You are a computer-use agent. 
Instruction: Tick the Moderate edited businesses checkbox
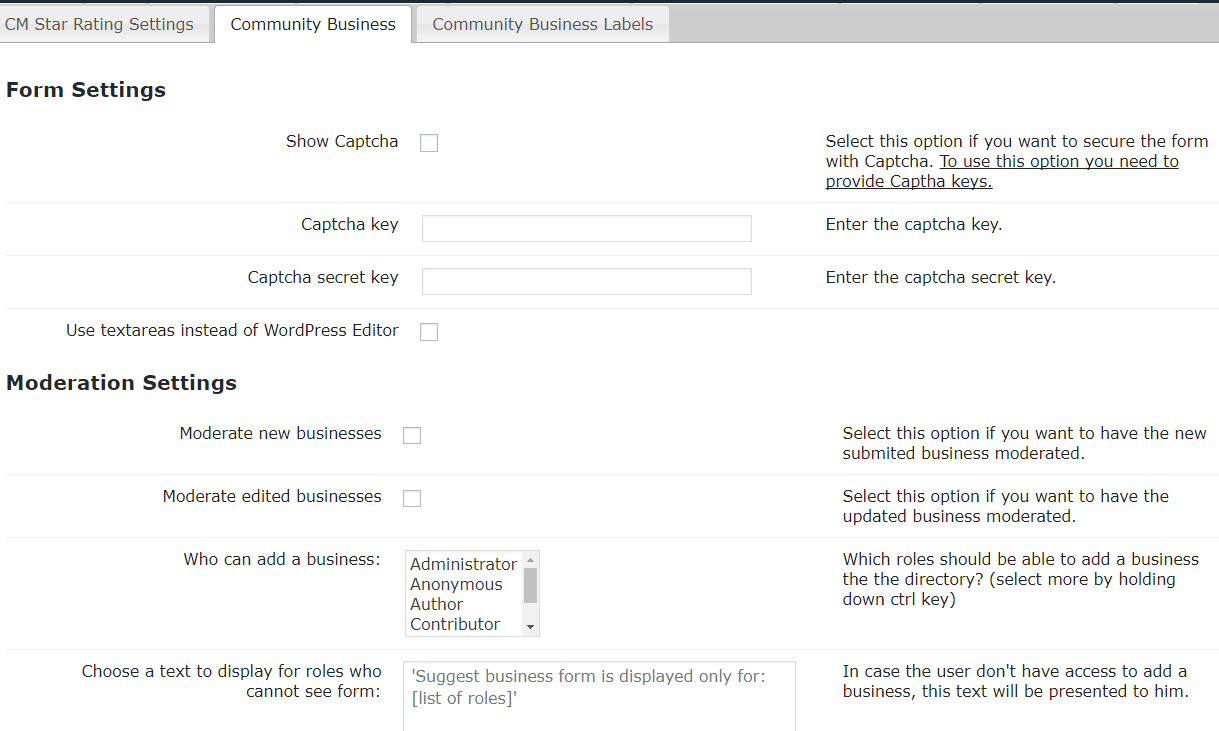412,498
